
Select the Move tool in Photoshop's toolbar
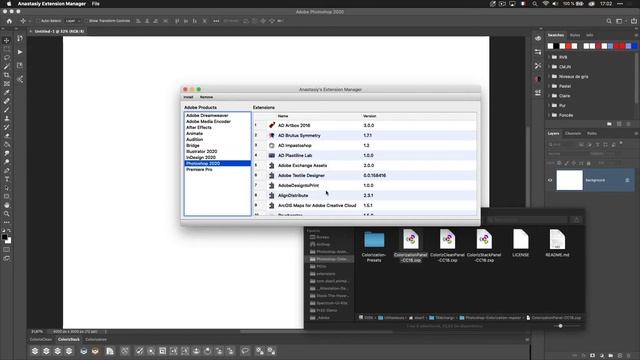click(x=7, y=40)
